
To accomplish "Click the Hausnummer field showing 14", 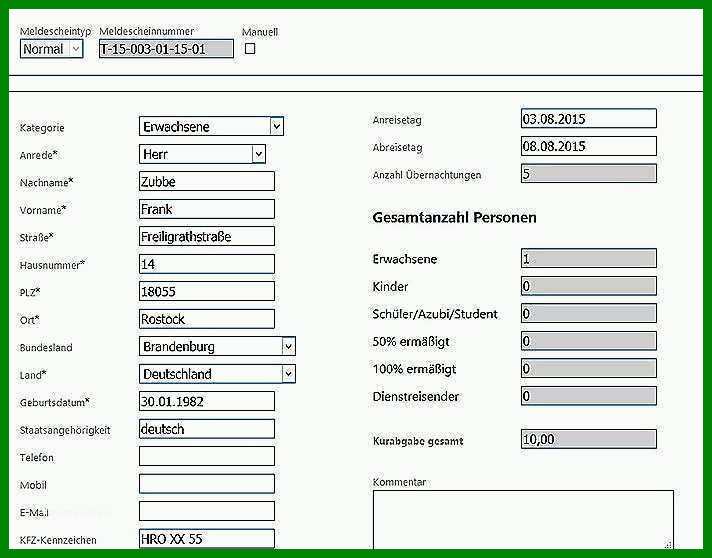I will coord(207,264).
